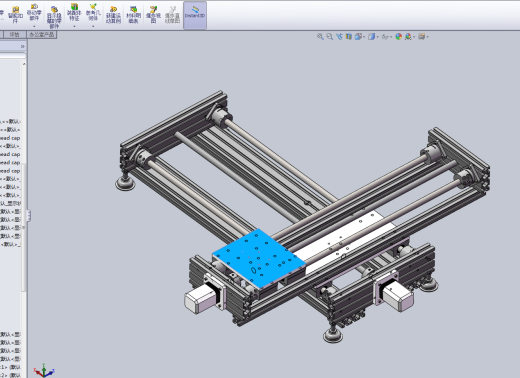Expand the View Settings dropdown arrow
The image size is (520, 378).
427,37
